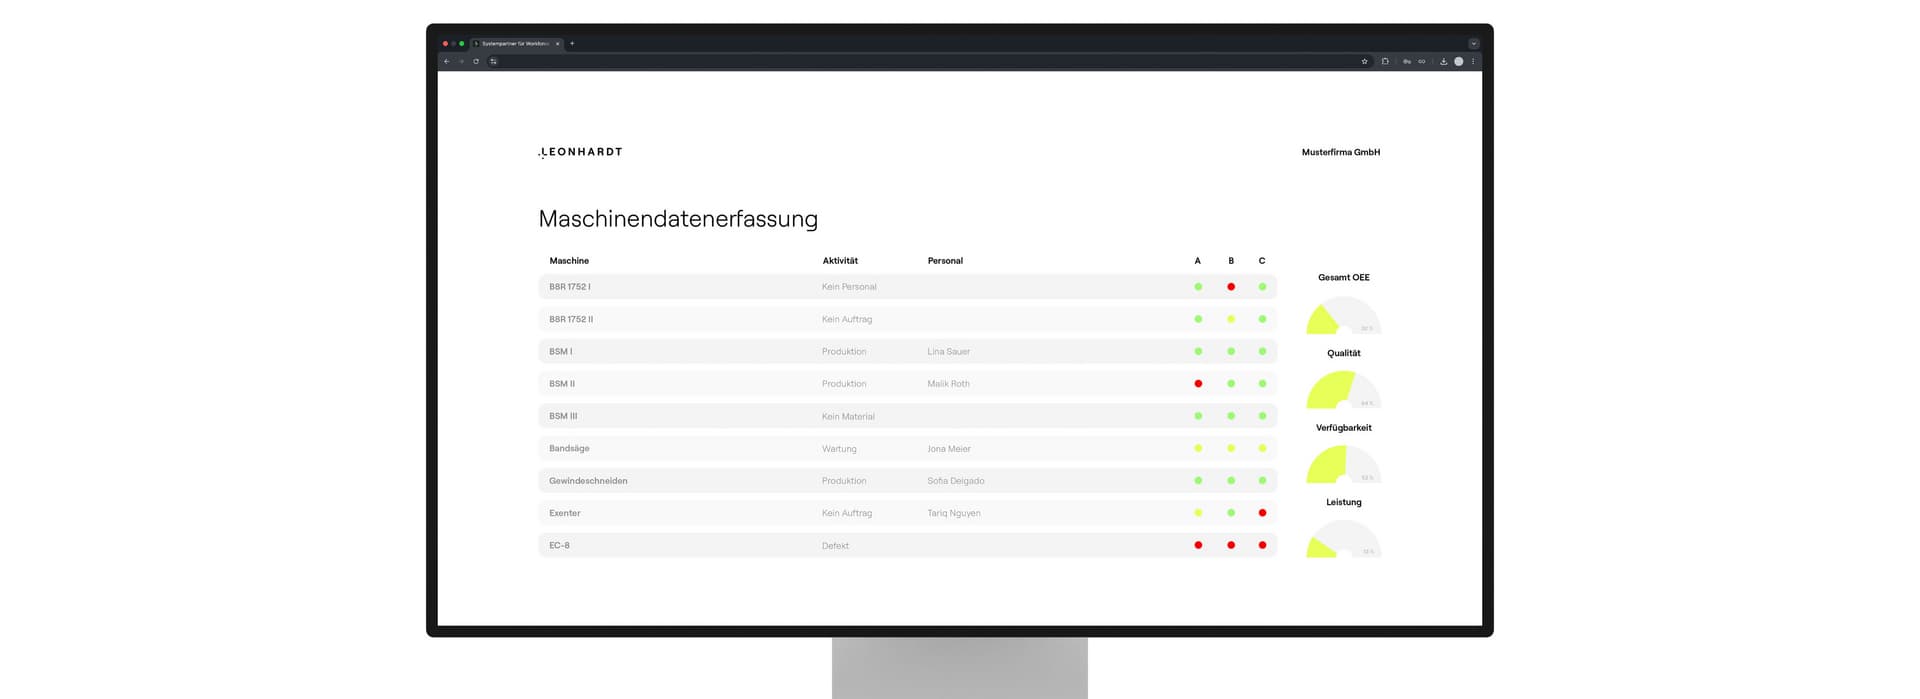Open the browser extensions icon
This screenshot has height=699, width=1920.
[x=1385, y=62]
